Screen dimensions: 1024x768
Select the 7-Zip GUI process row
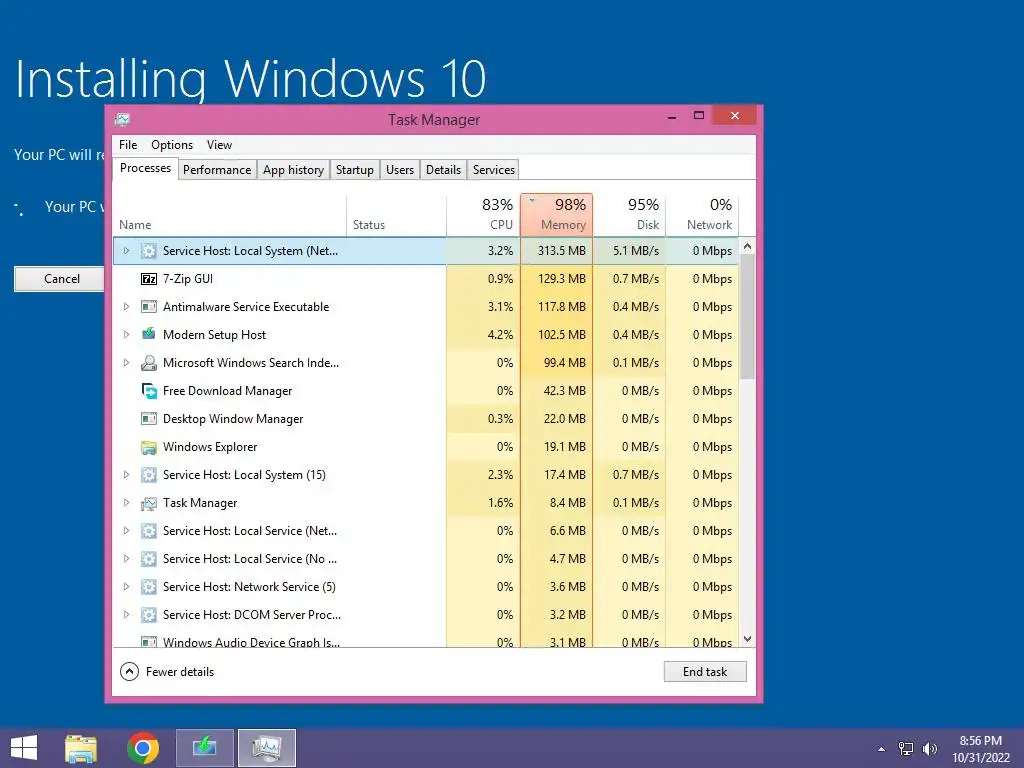pyautogui.click(x=426, y=279)
